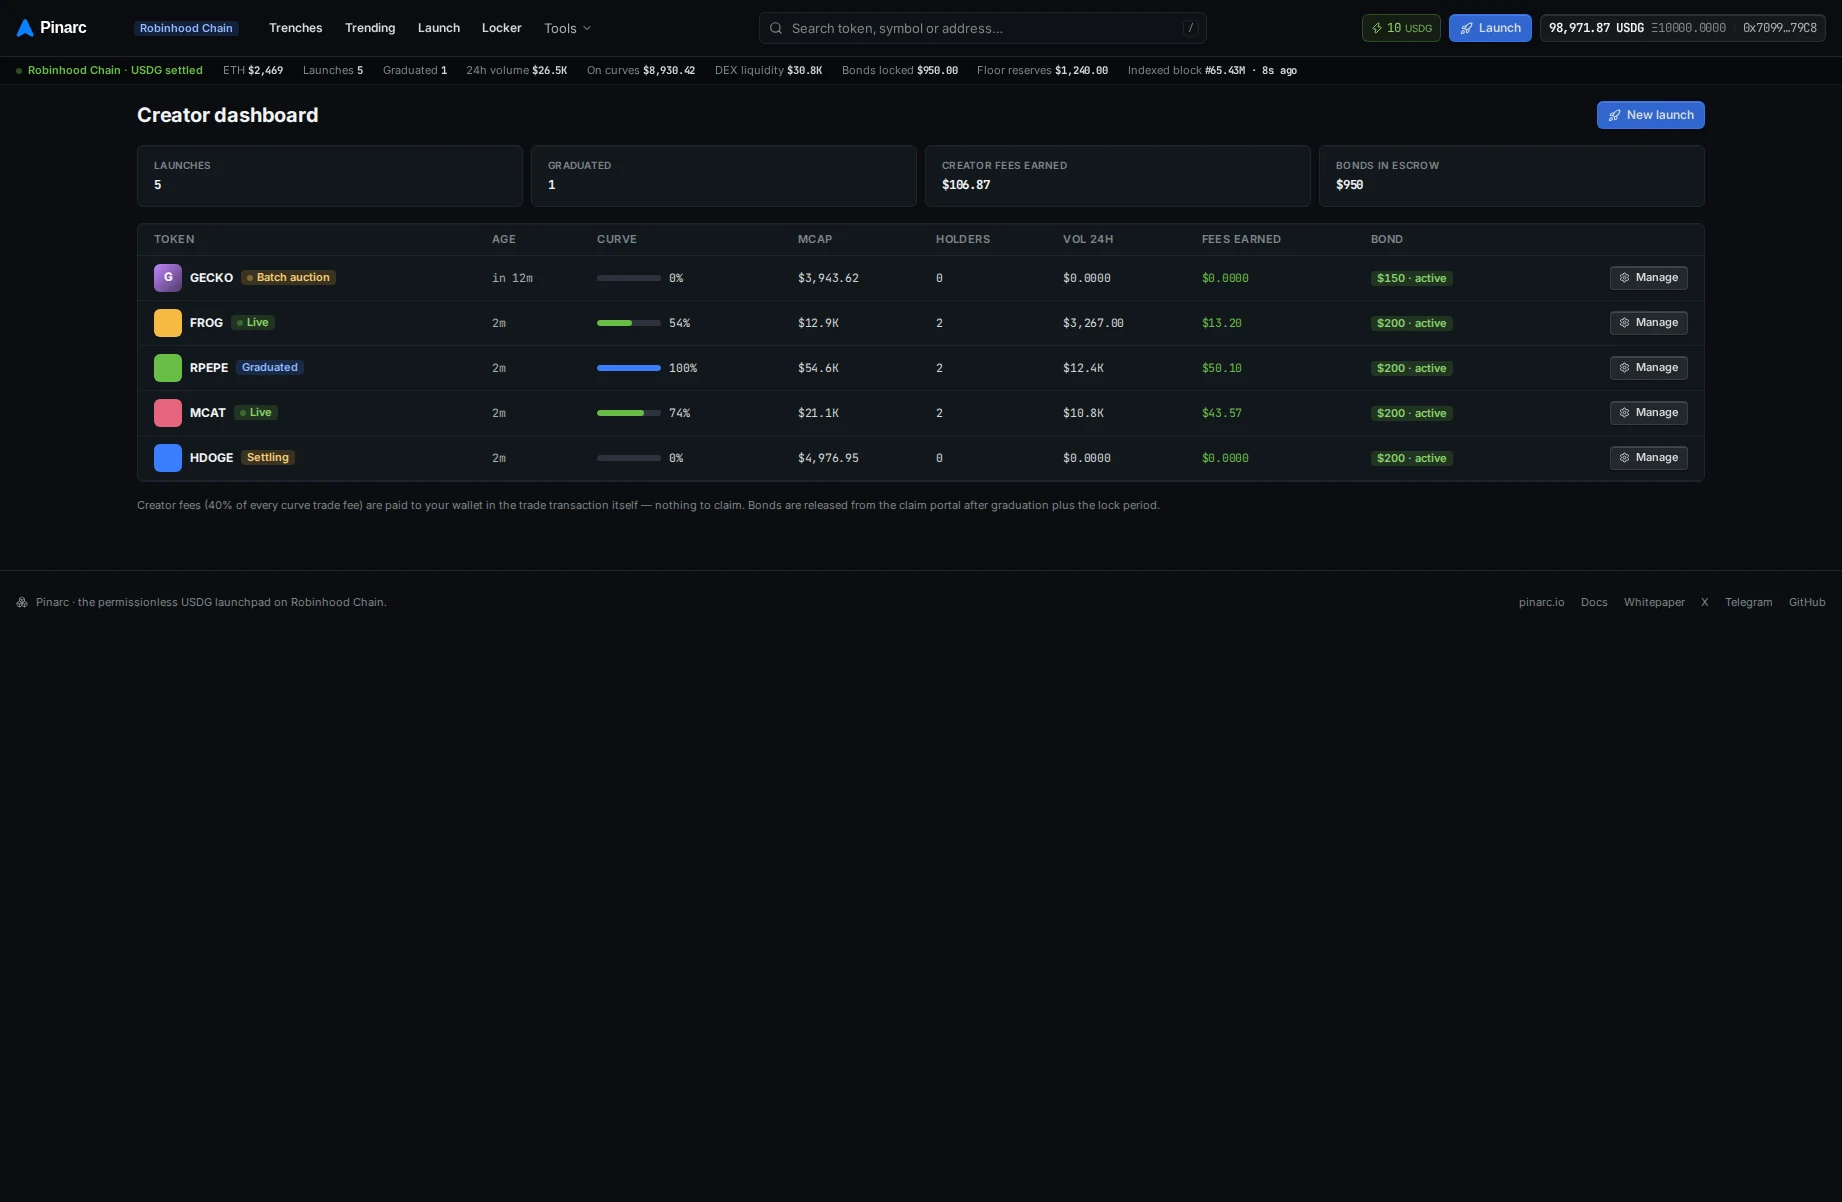
Task: Click the 24h volume $26.5K stat
Action: click(x=516, y=71)
